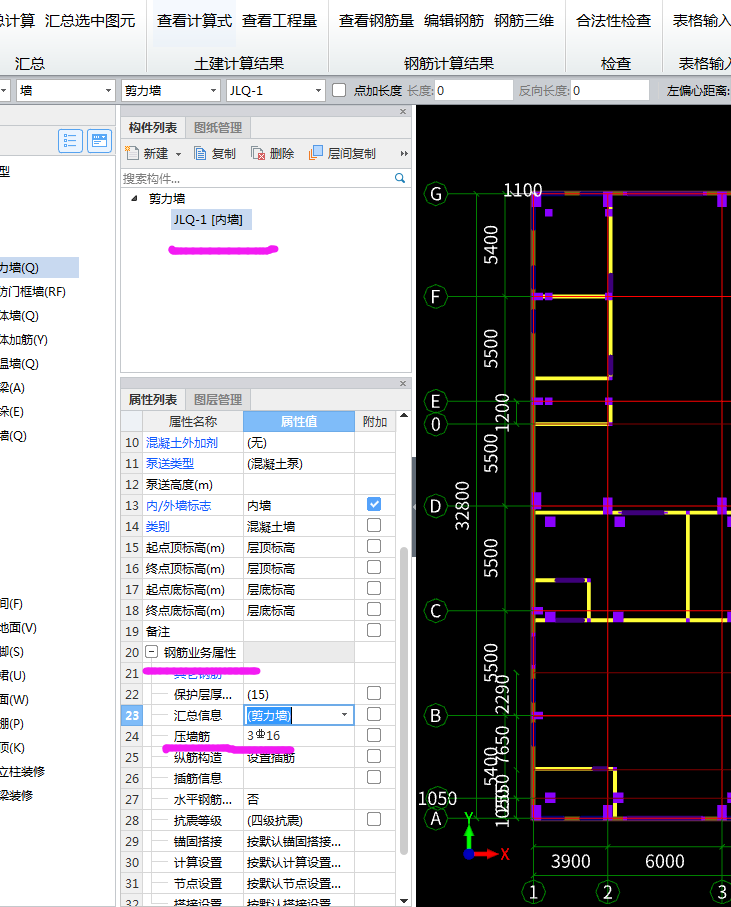This screenshot has height=907, width=731.
Task: Close the 构件列表 panel
Action: pos(403,112)
